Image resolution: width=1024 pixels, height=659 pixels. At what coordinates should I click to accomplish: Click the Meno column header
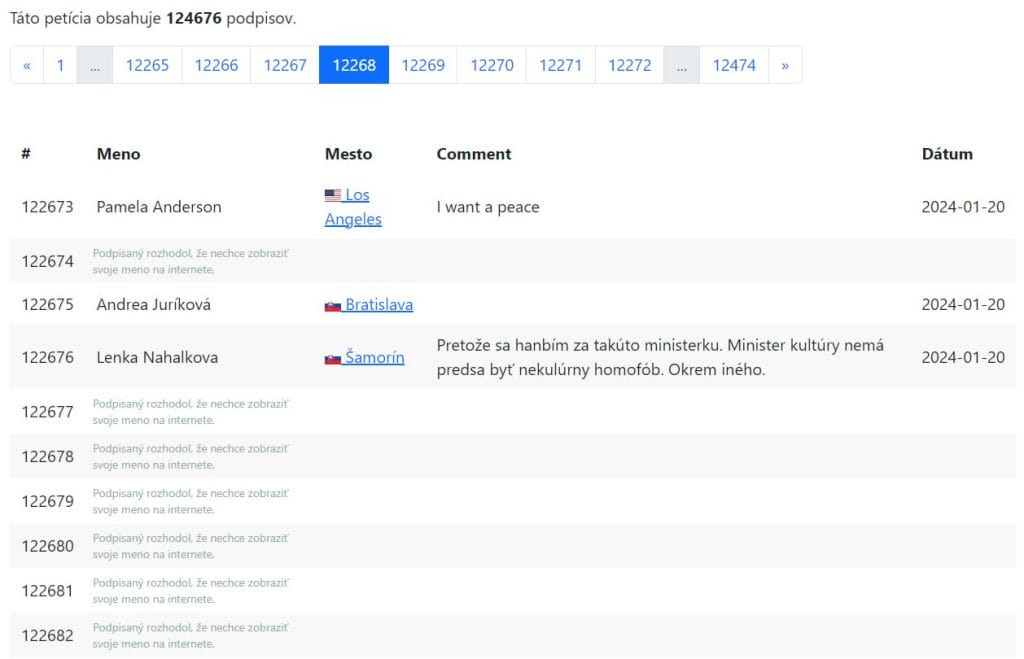coord(118,154)
